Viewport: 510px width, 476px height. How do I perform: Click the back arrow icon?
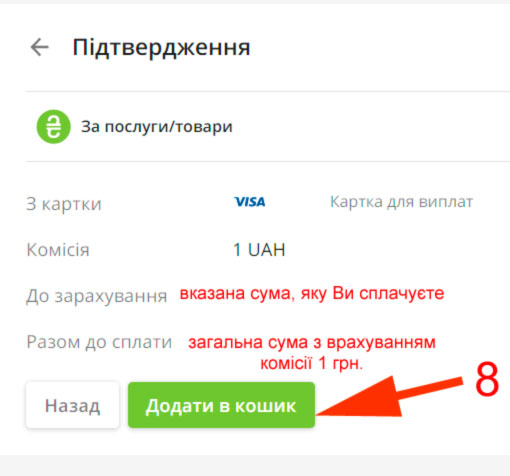pos(40,47)
